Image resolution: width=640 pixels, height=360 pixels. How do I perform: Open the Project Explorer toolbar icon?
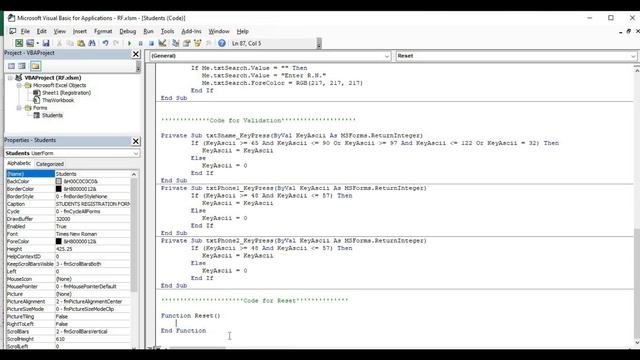coord(176,43)
